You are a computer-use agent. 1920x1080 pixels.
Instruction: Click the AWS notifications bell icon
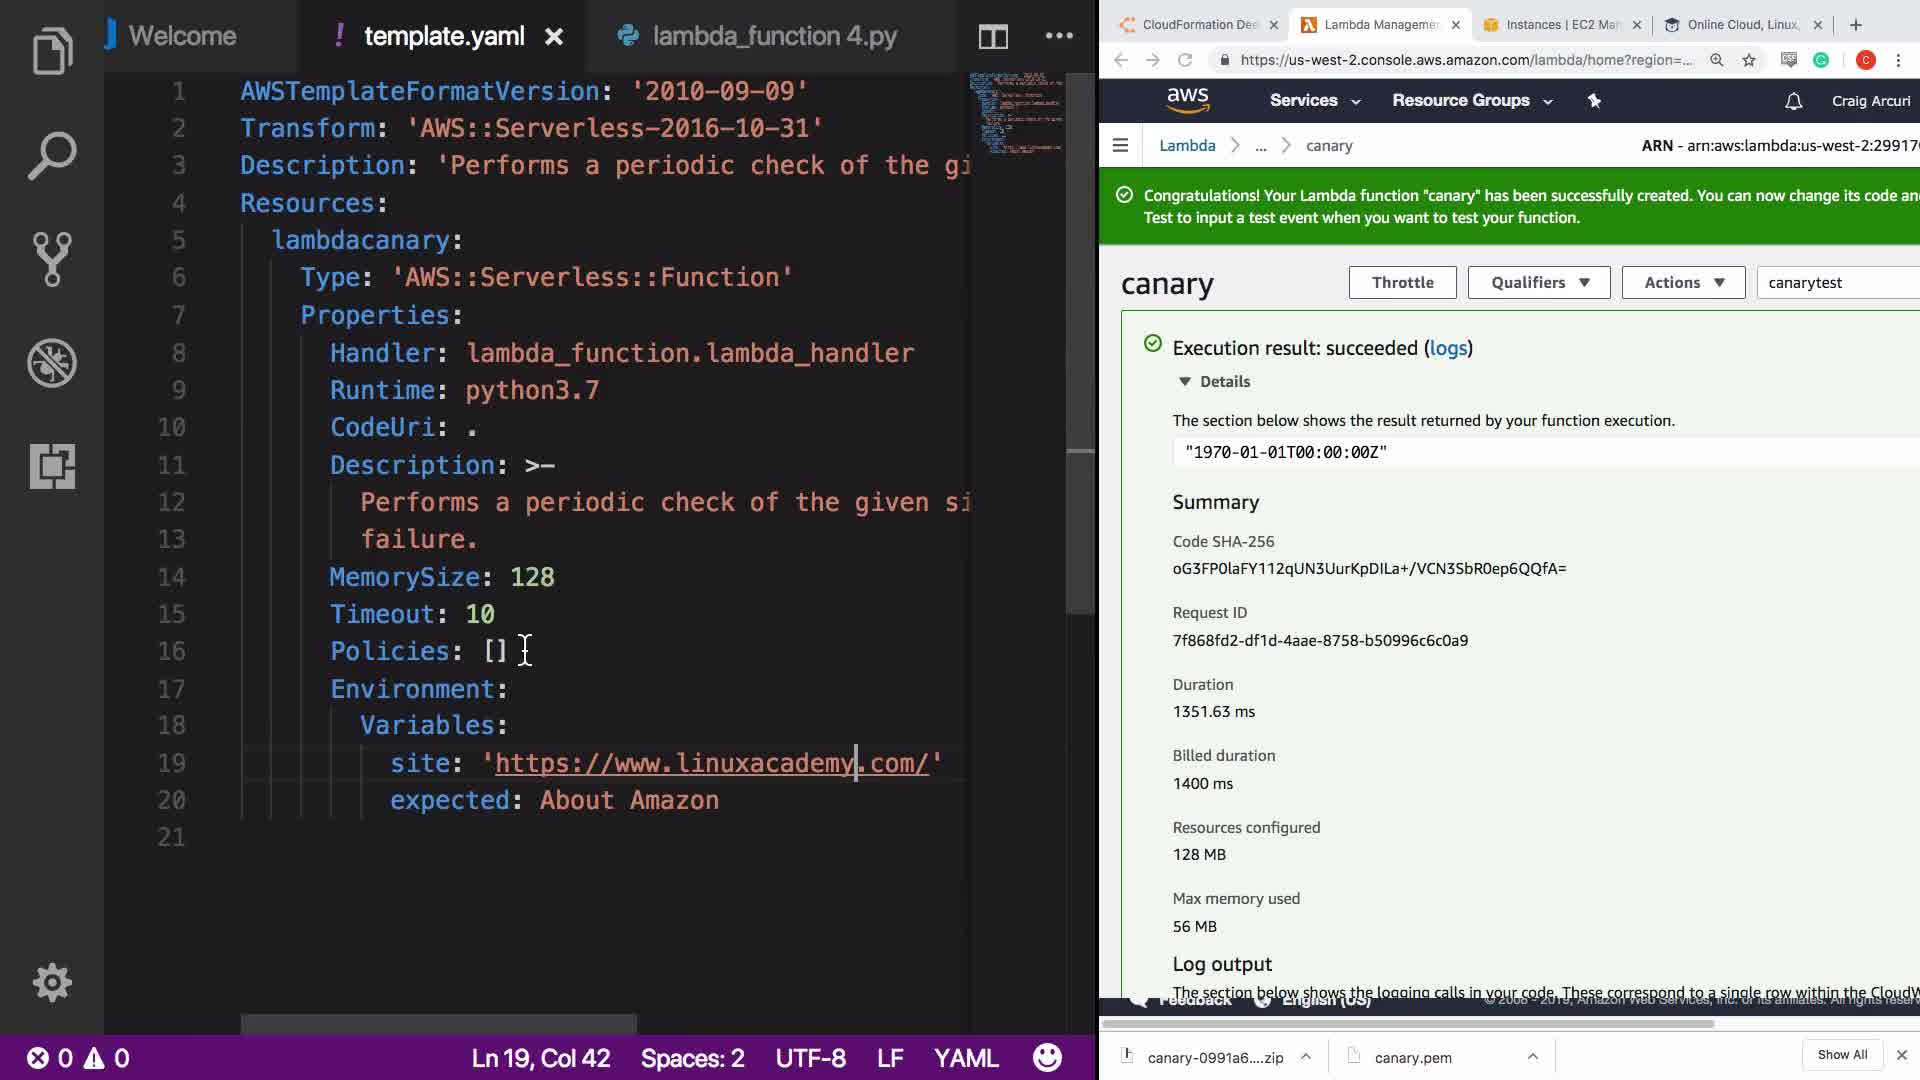[1793, 101]
